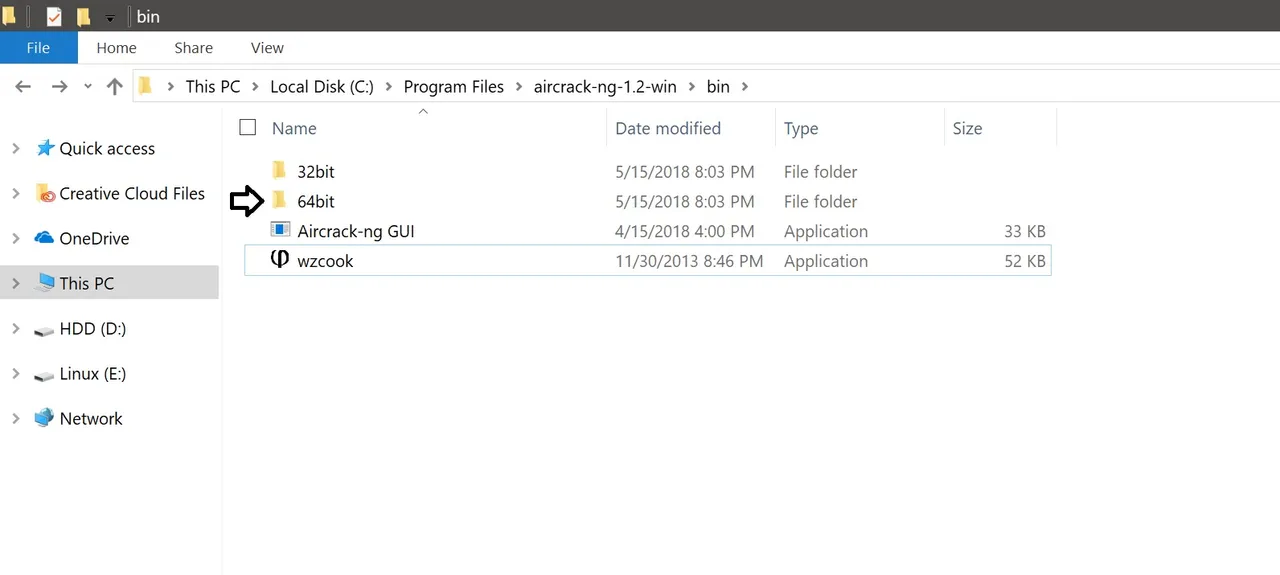
Task: Open the recent locations dropdown
Action: (x=88, y=87)
